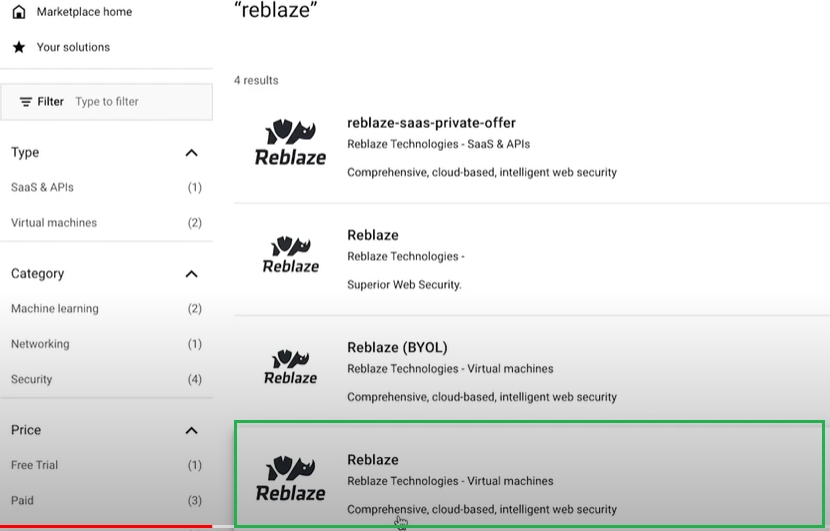Collapse the Category filter section
The height and width of the screenshot is (531, 830).
point(192,274)
